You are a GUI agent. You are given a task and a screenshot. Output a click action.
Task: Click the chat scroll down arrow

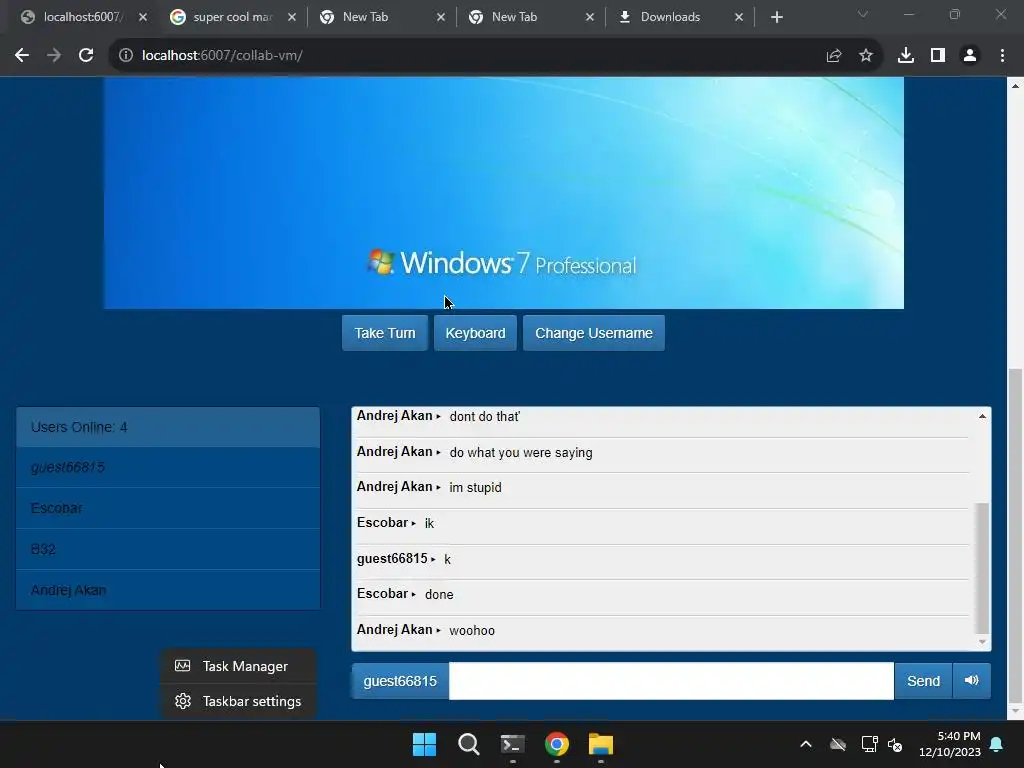click(982, 642)
